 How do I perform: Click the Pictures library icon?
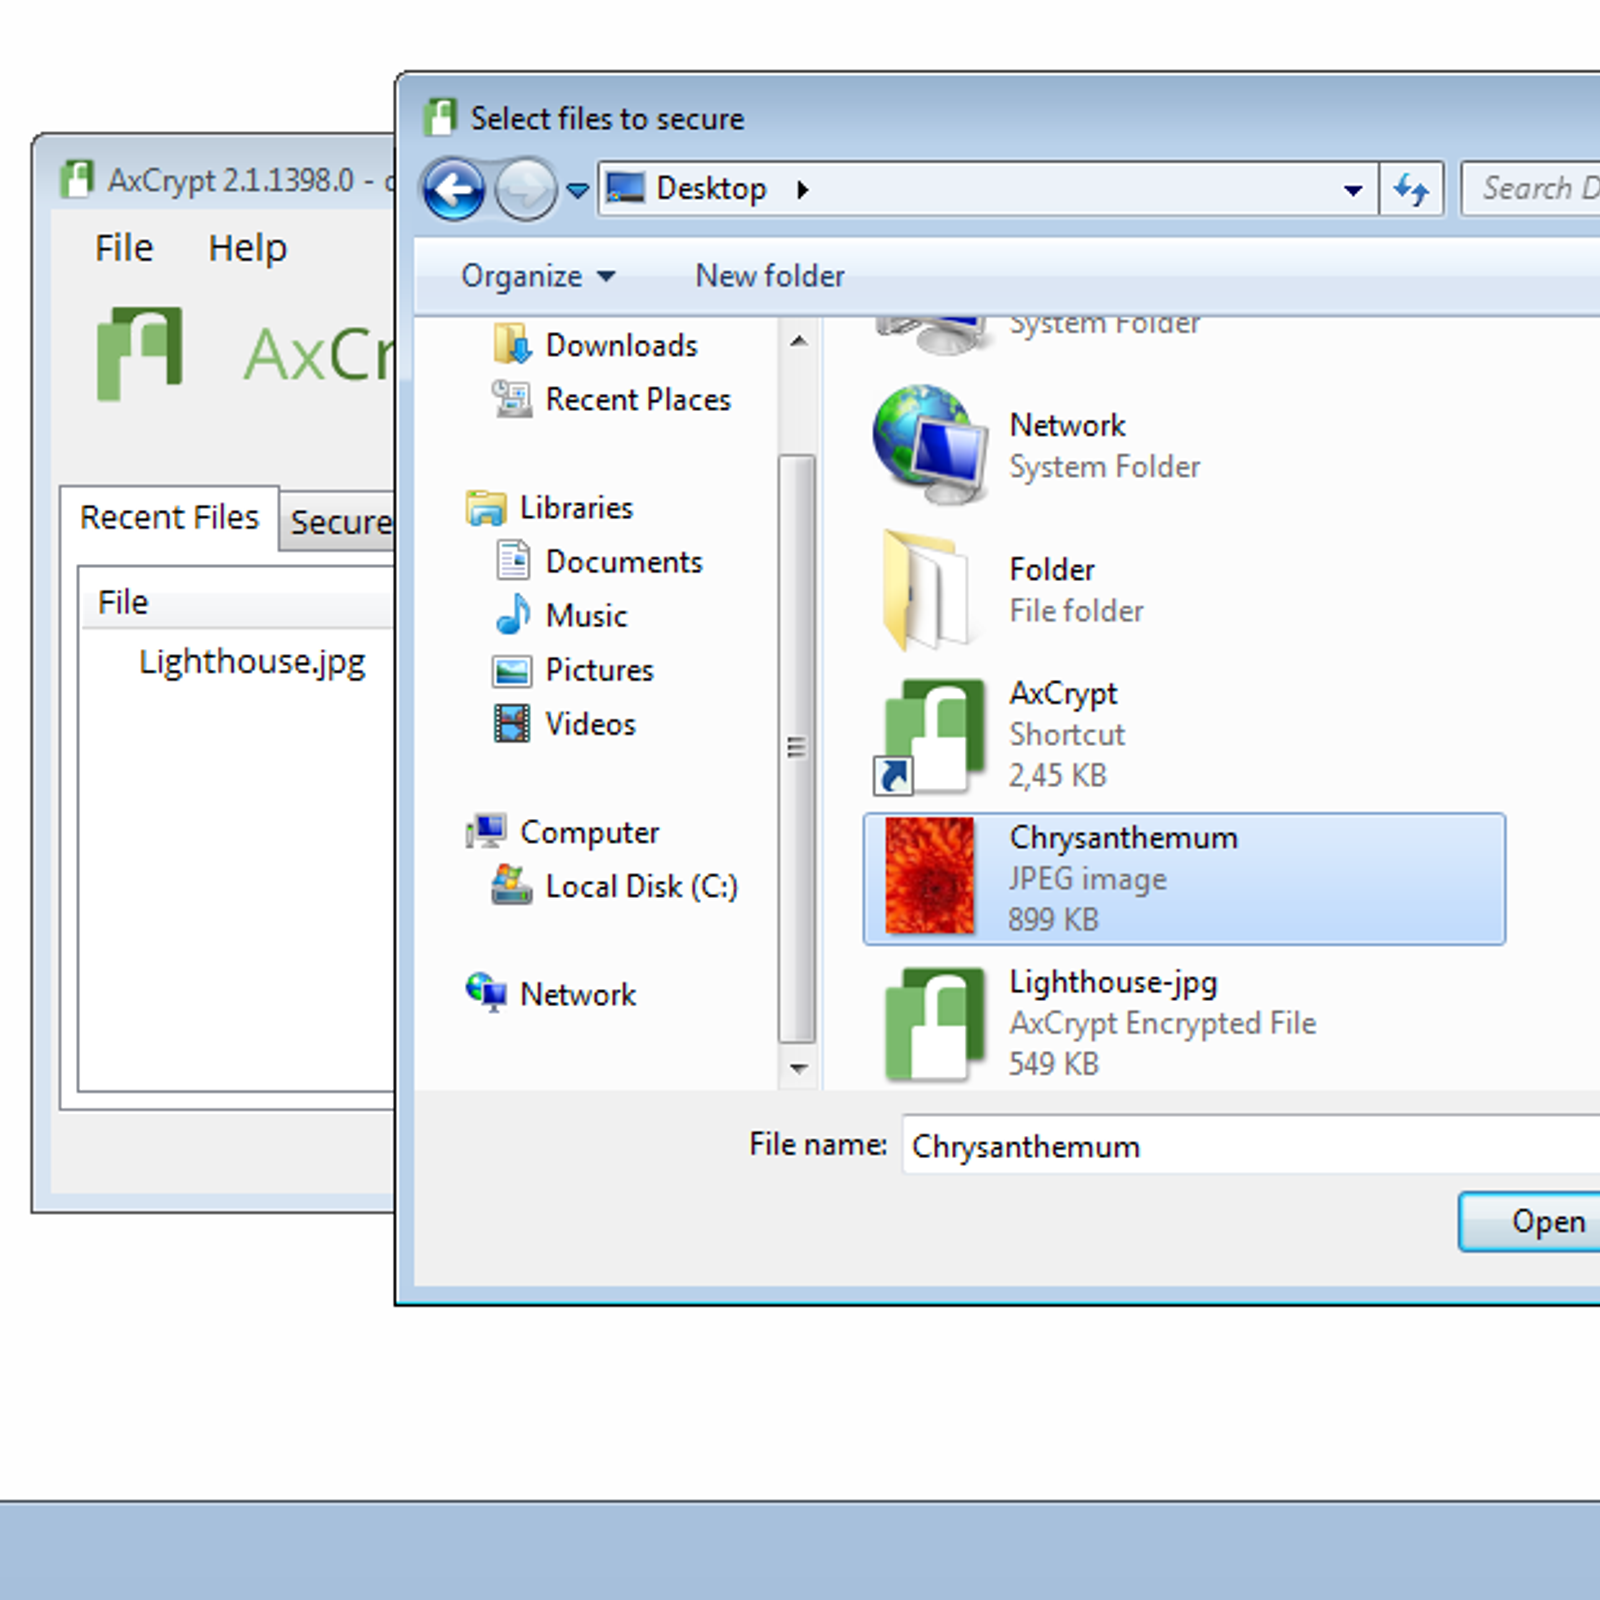(512, 670)
